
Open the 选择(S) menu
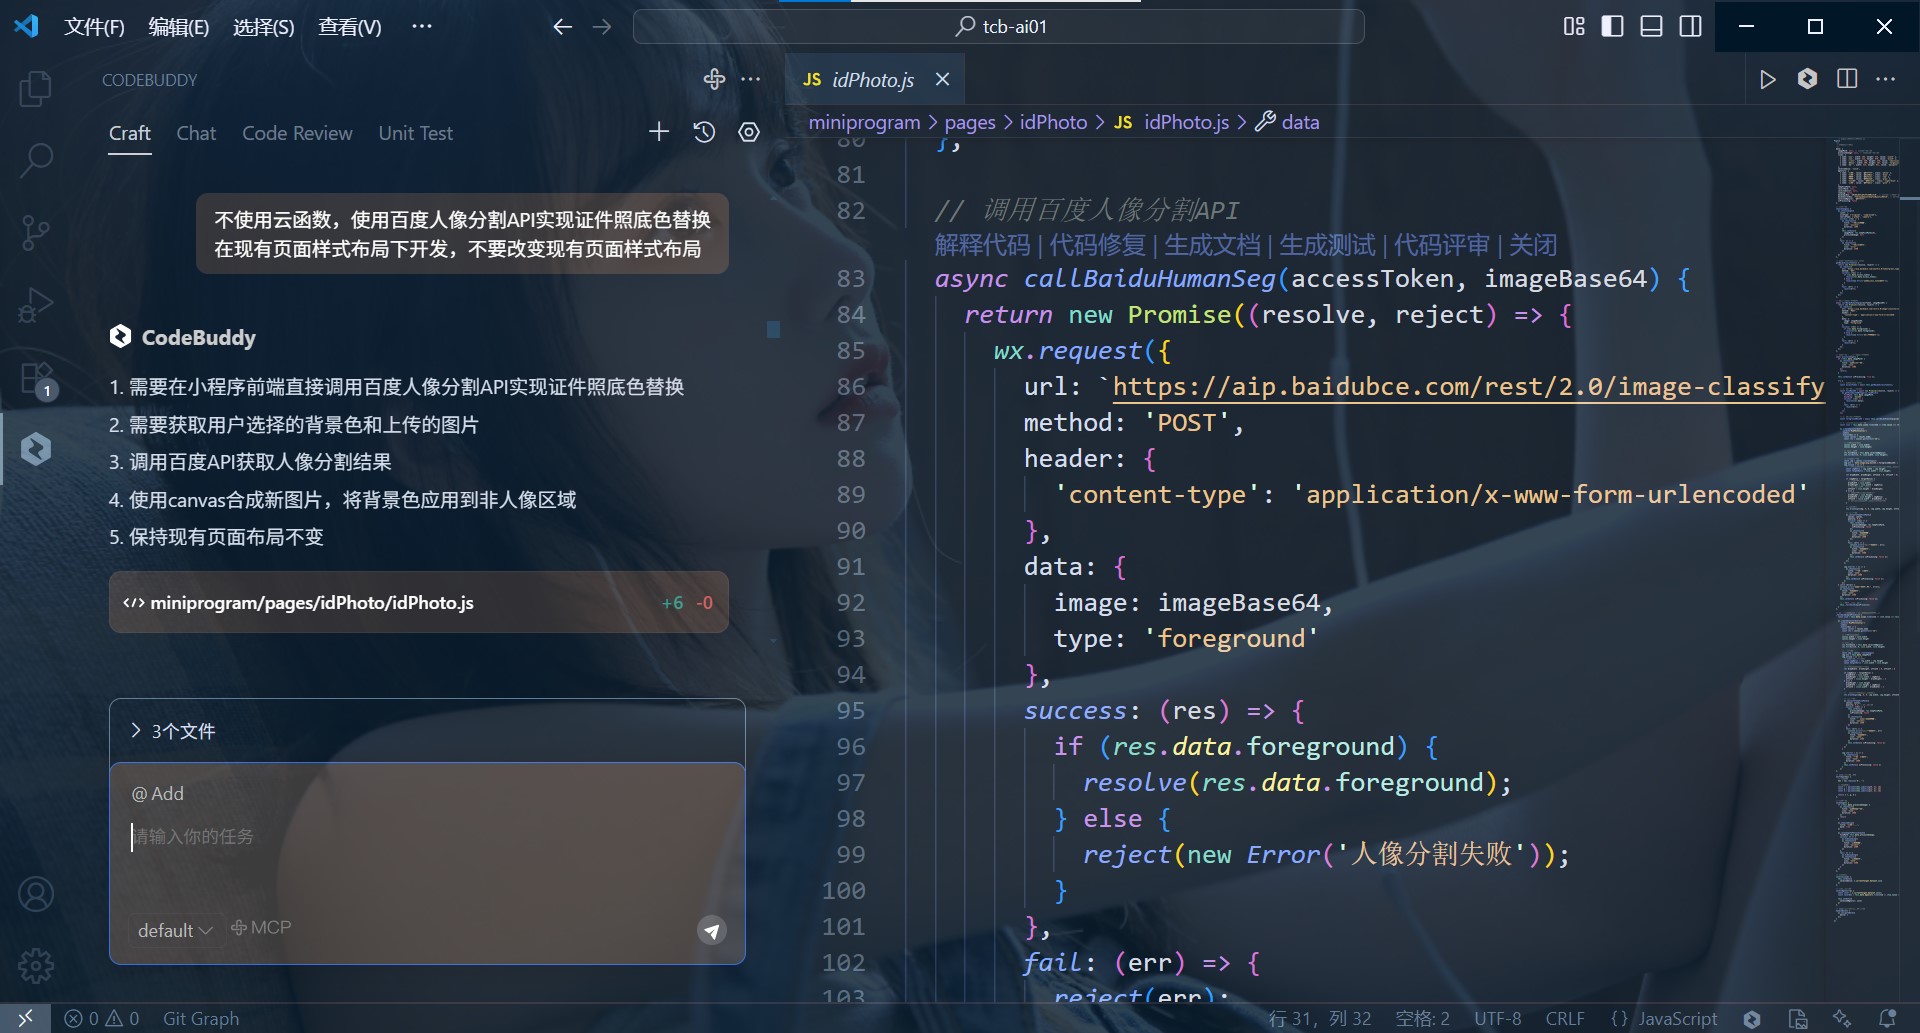pyautogui.click(x=263, y=27)
